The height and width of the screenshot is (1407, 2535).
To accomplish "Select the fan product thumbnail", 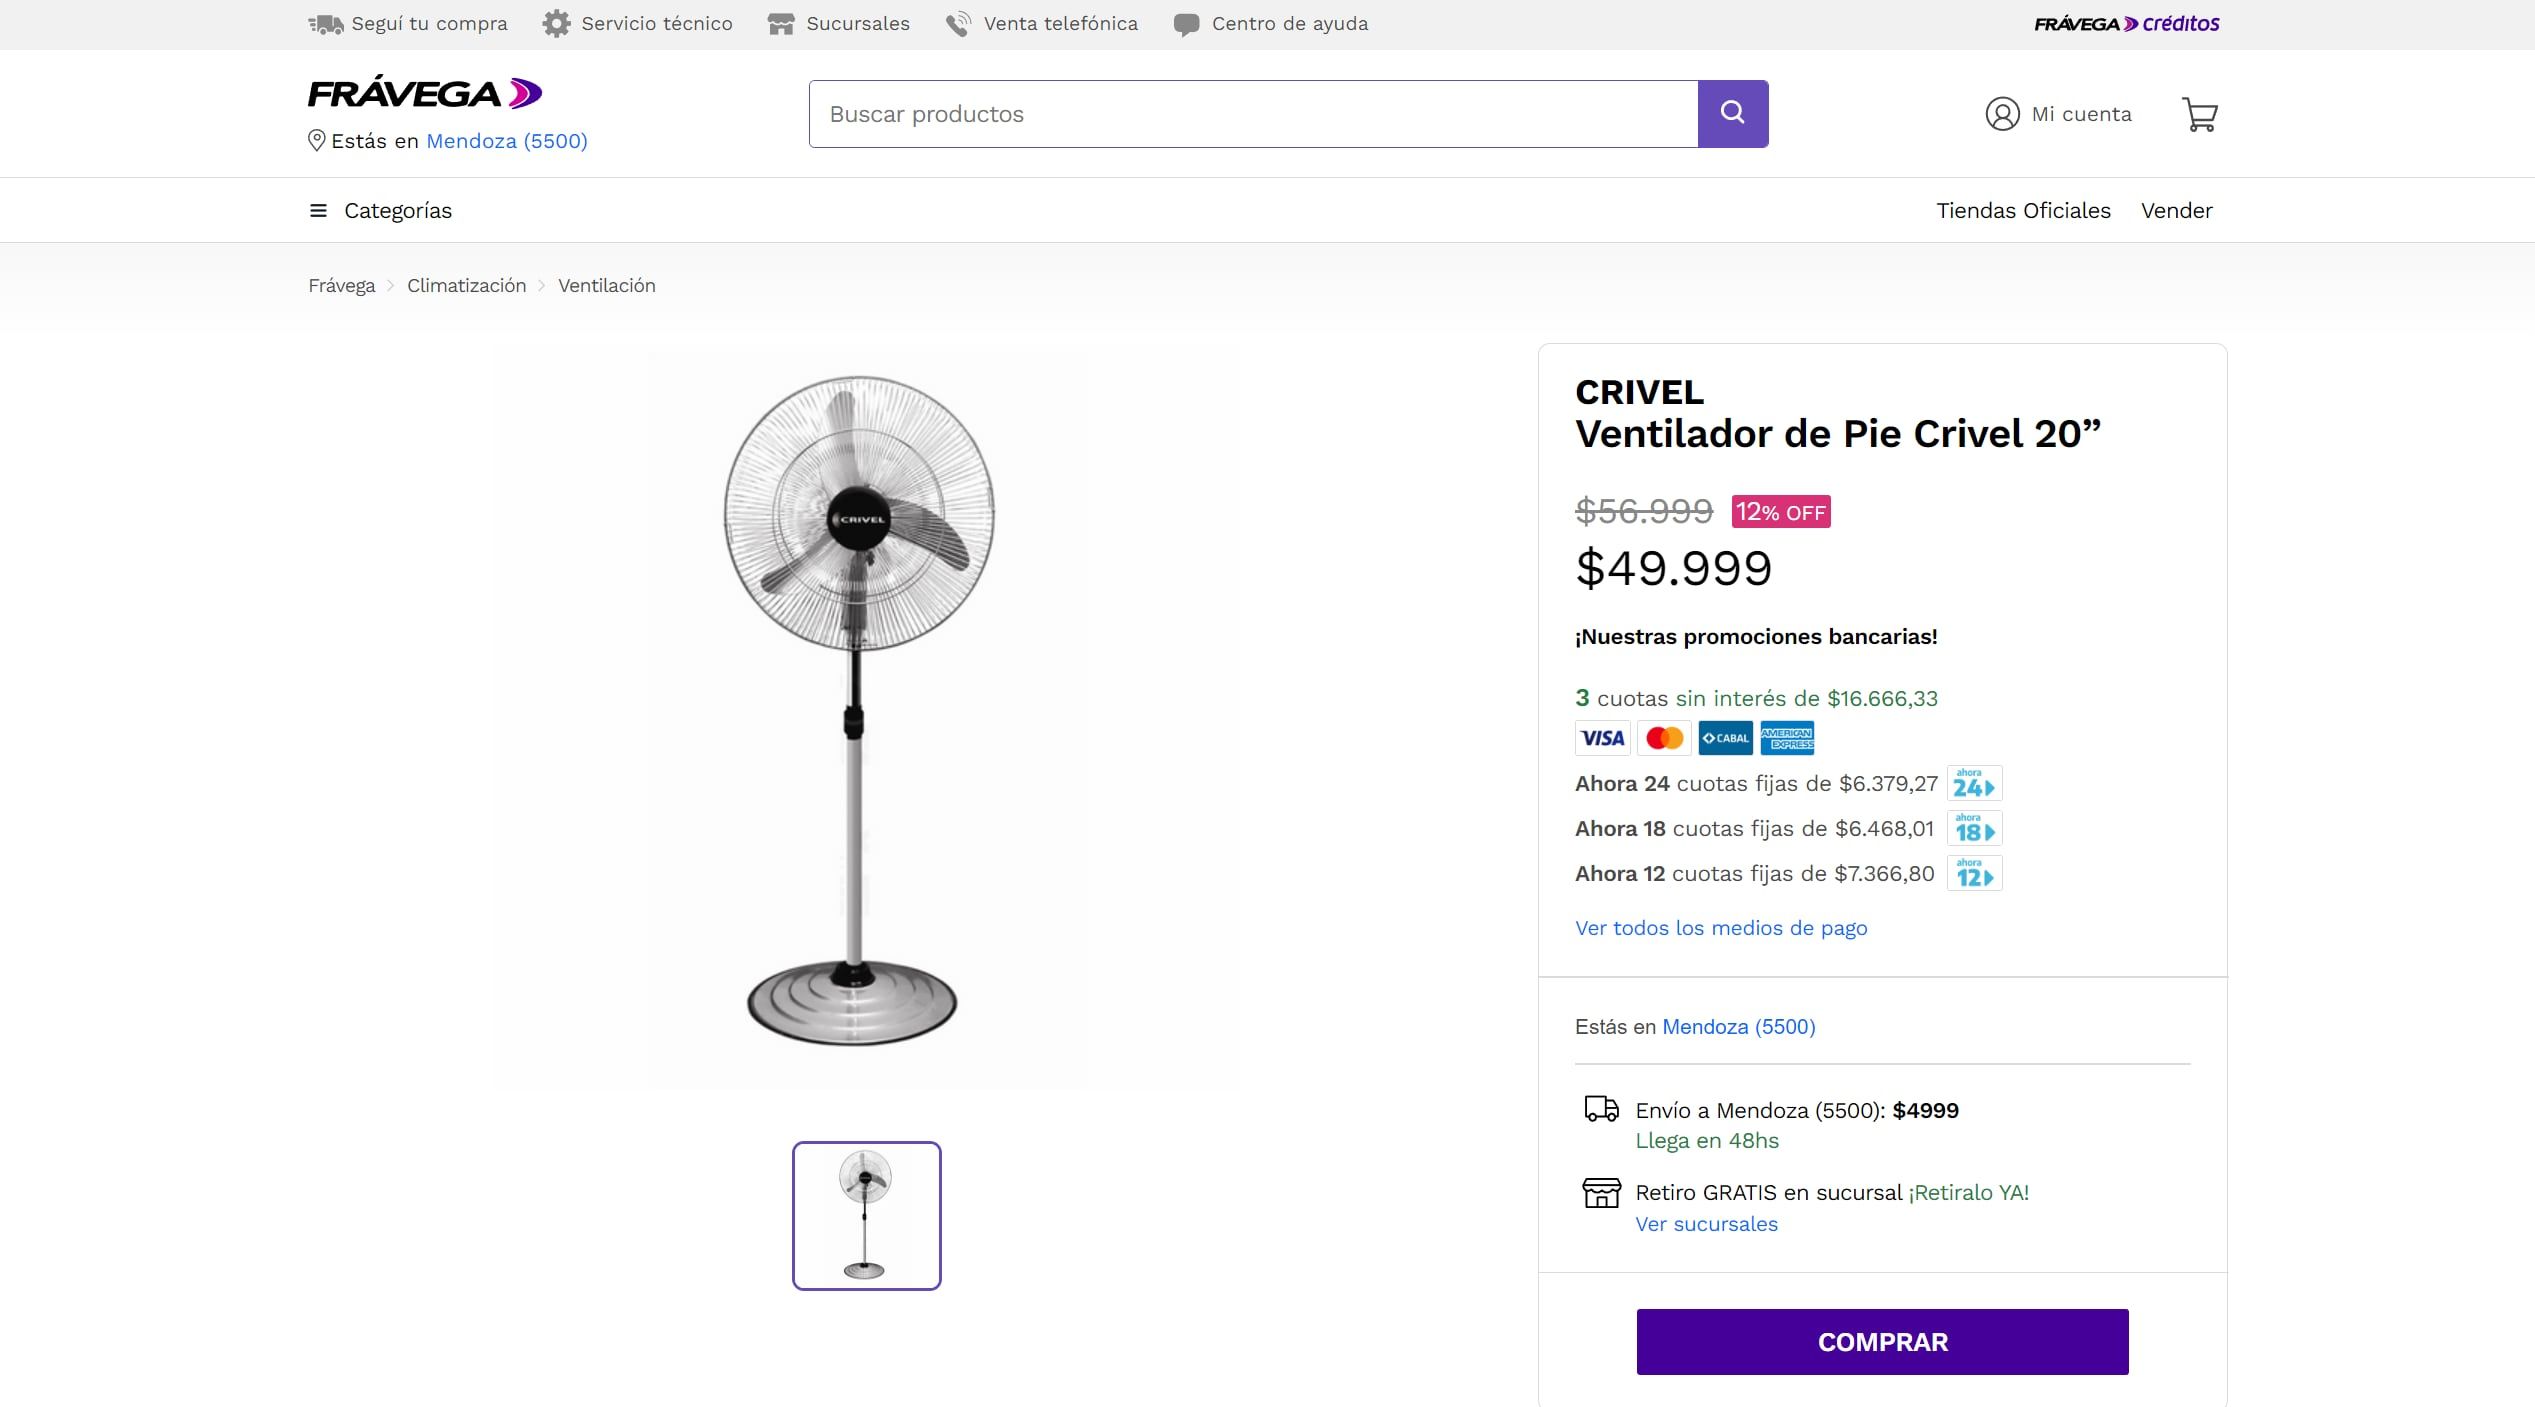I will 866,1215.
